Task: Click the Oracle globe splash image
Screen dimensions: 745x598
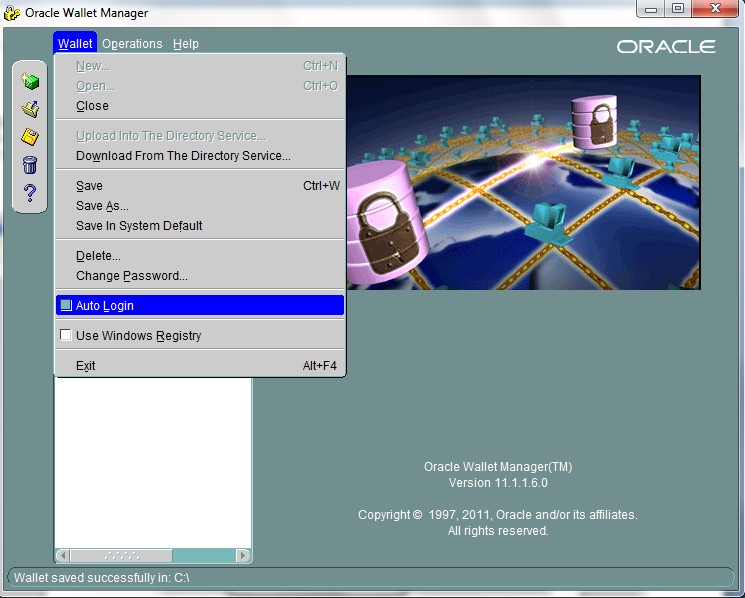Action: pos(523,182)
